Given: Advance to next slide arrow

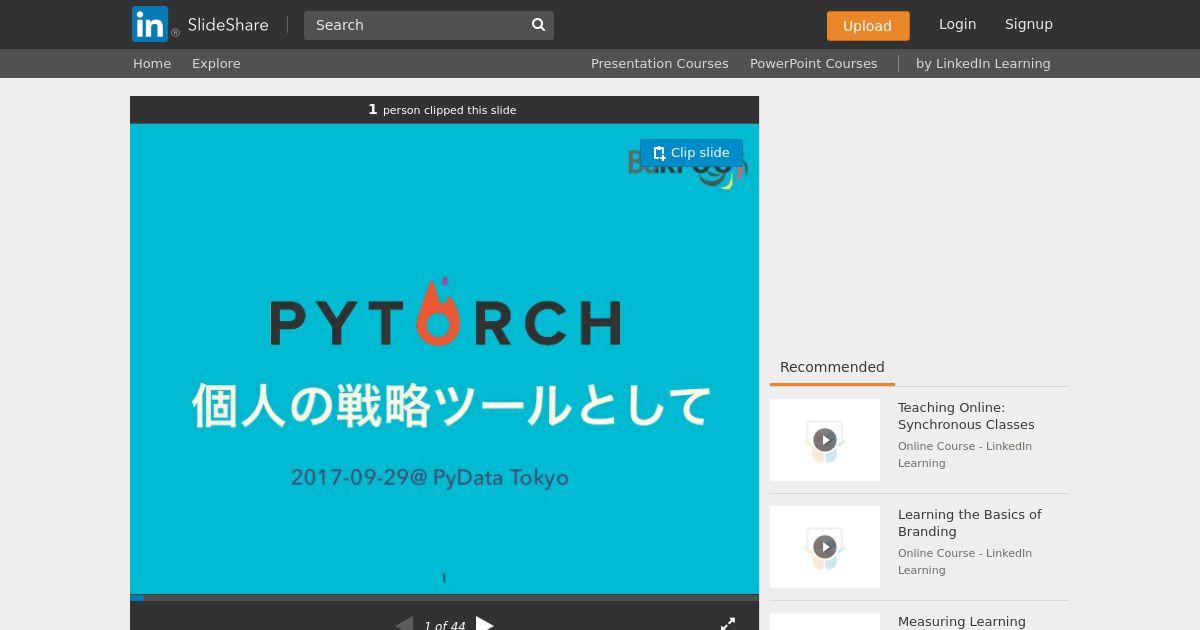Looking at the screenshot, I should tap(485, 624).
